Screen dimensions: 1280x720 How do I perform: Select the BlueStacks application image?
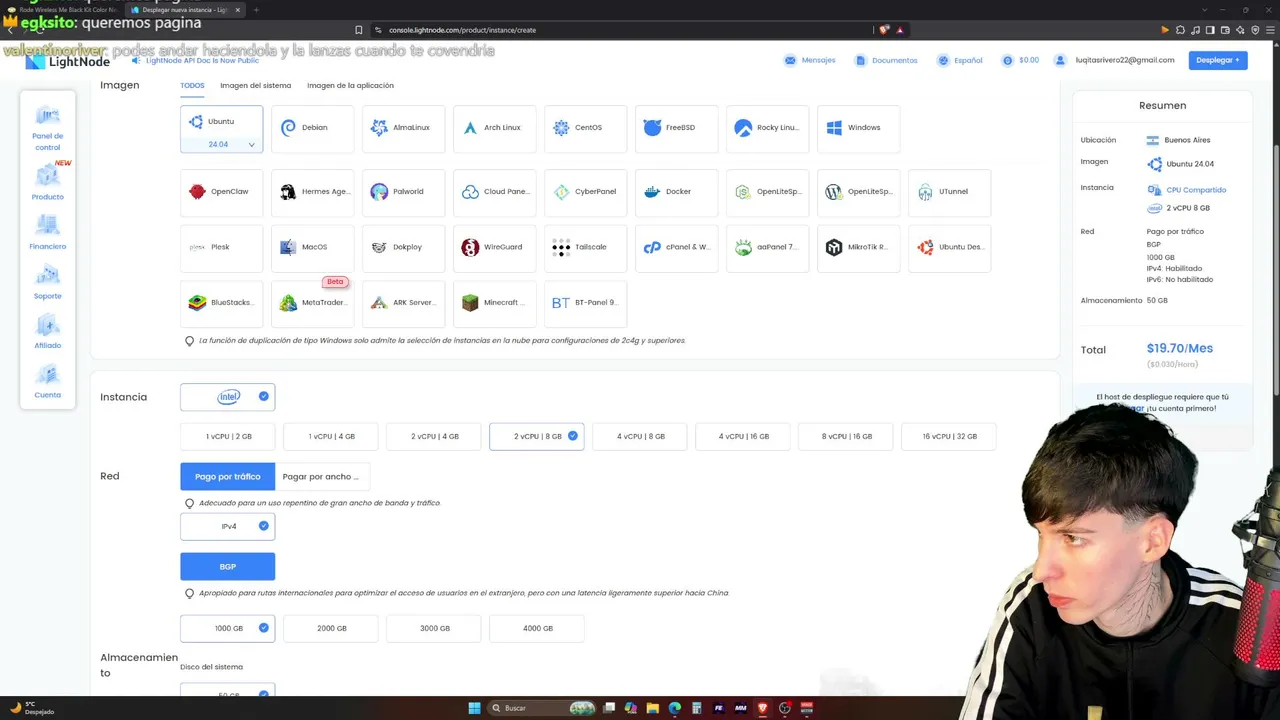tap(221, 303)
